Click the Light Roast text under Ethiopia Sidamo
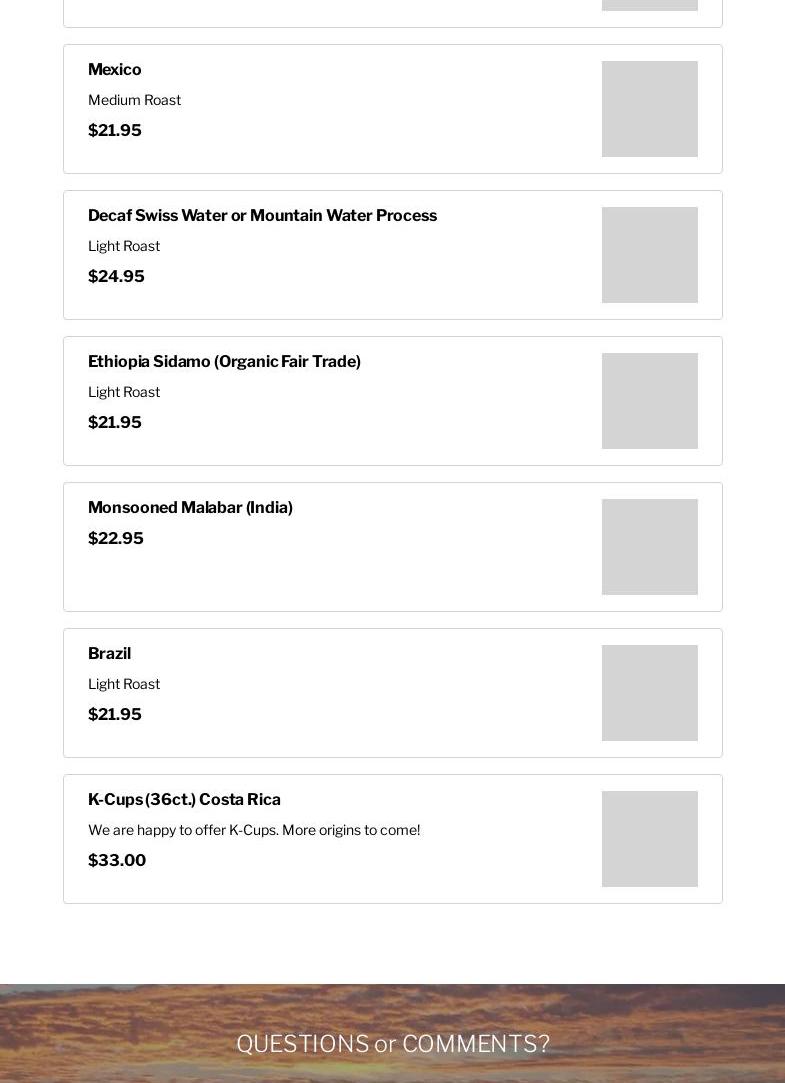This screenshot has height=1083, width=785. (124, 392)
